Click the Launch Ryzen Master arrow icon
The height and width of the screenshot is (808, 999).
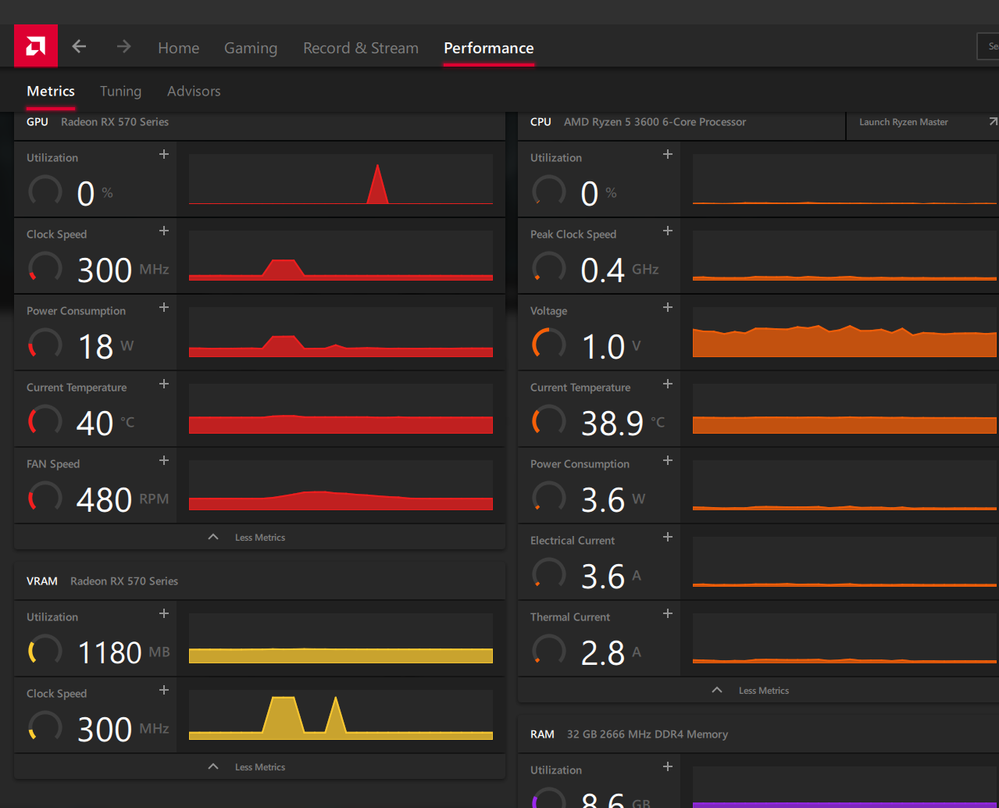click(x=993, y=121)
